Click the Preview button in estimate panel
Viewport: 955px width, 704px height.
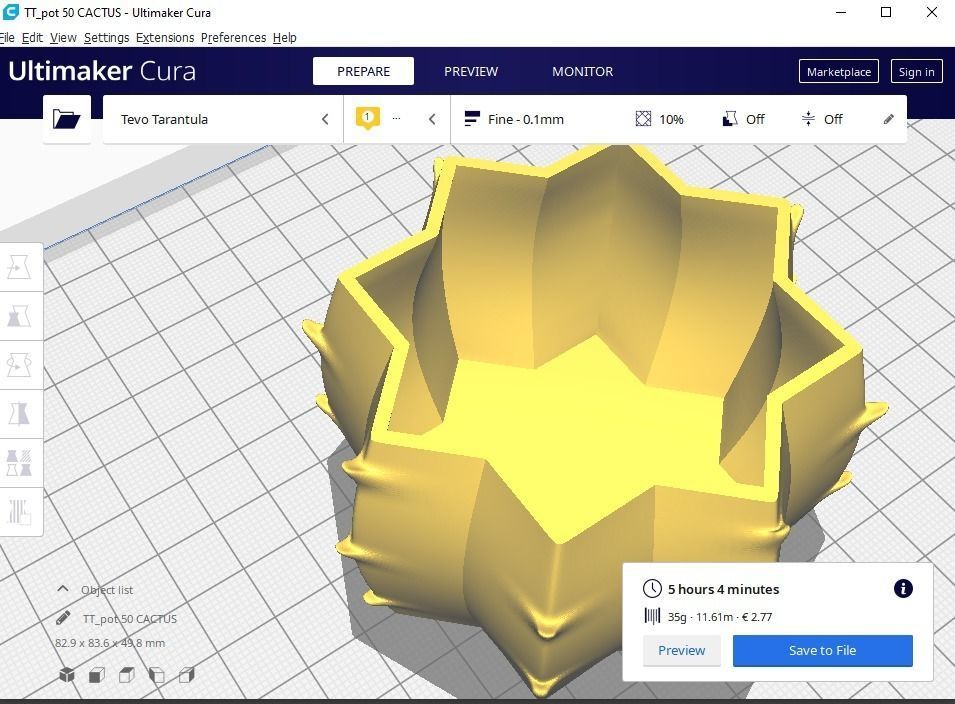click(682, 650)
